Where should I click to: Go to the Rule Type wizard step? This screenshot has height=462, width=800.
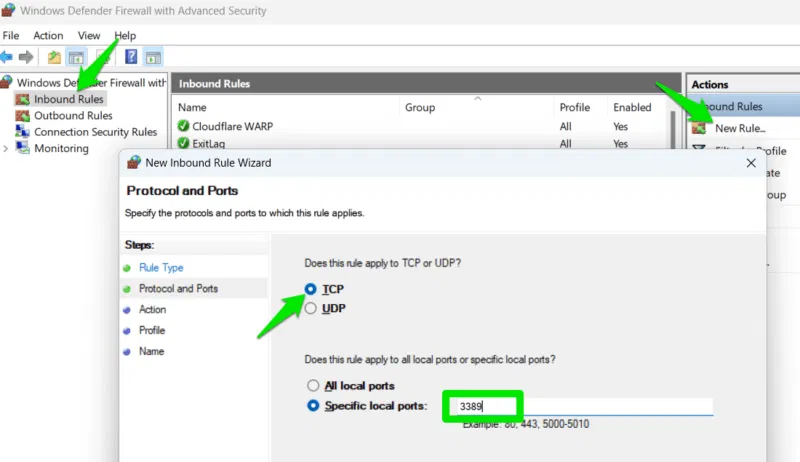tap(161, 268)
